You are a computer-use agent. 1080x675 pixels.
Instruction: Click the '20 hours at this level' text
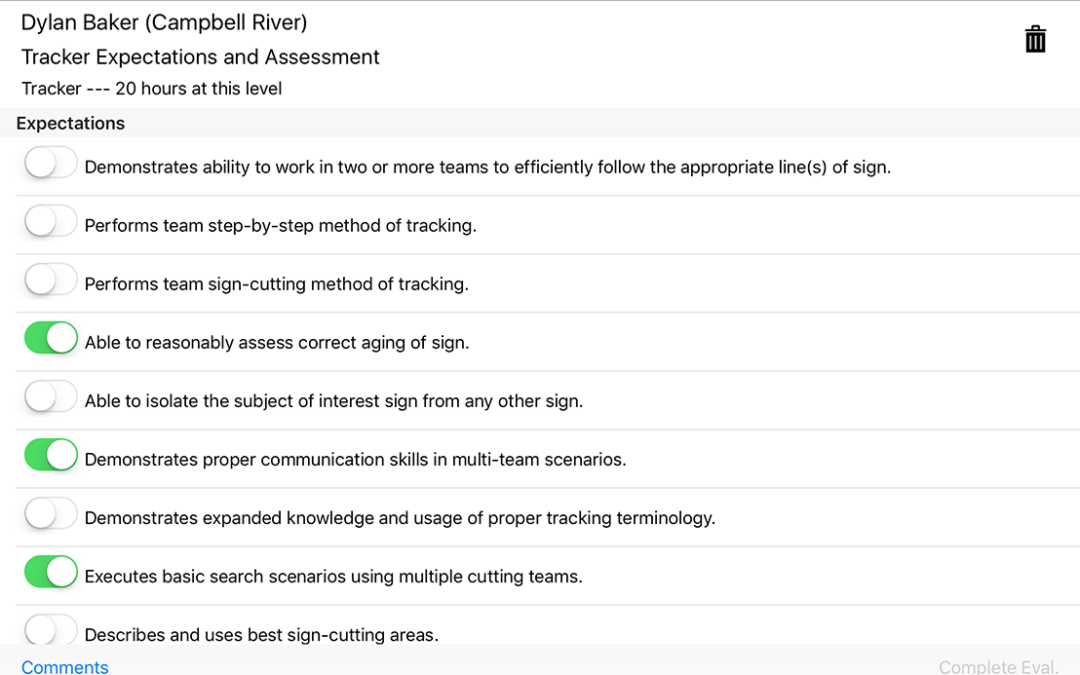[x=198, y=89]
